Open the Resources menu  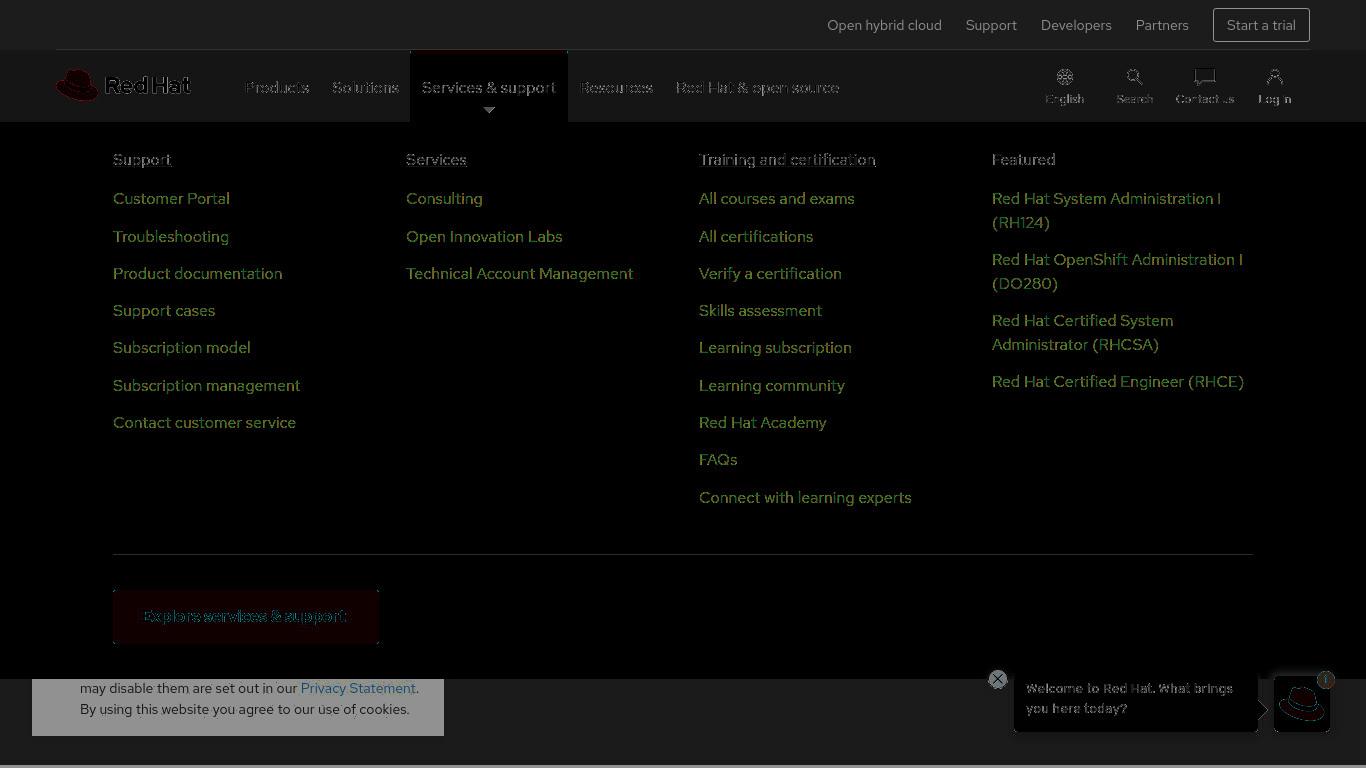[616, 87]
